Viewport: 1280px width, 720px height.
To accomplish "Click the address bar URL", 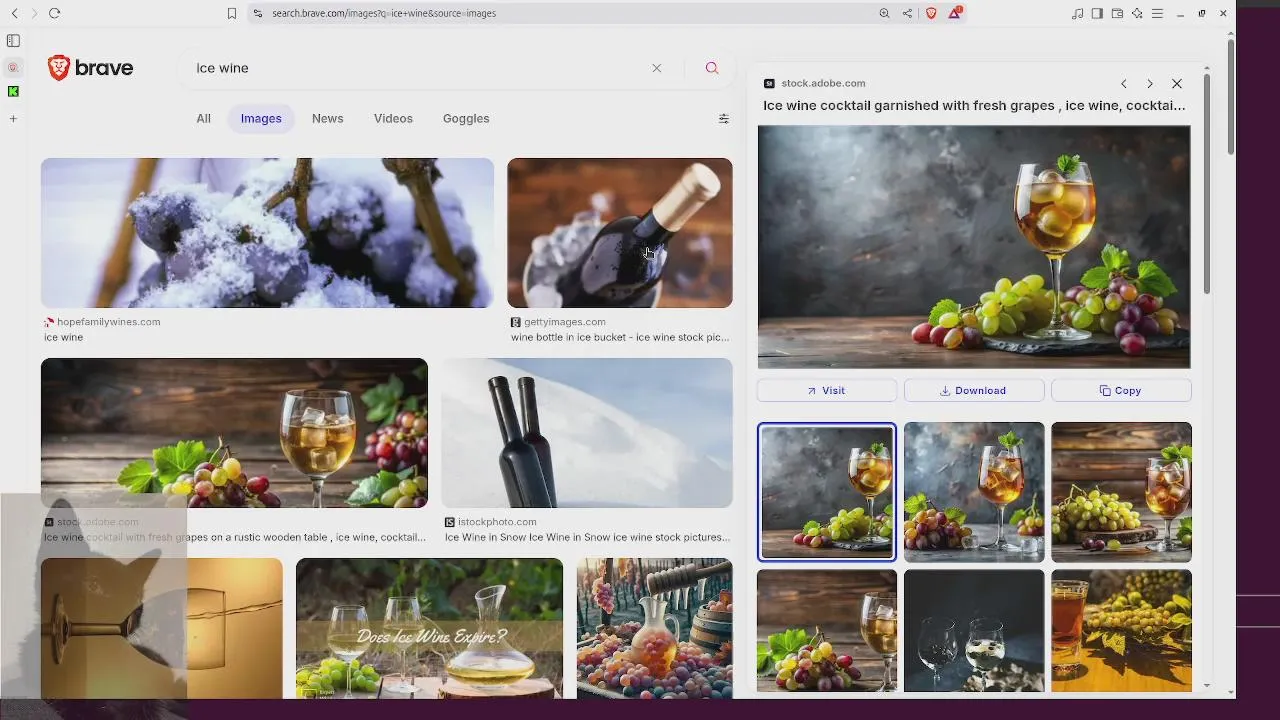I will [x=384, y=13].
